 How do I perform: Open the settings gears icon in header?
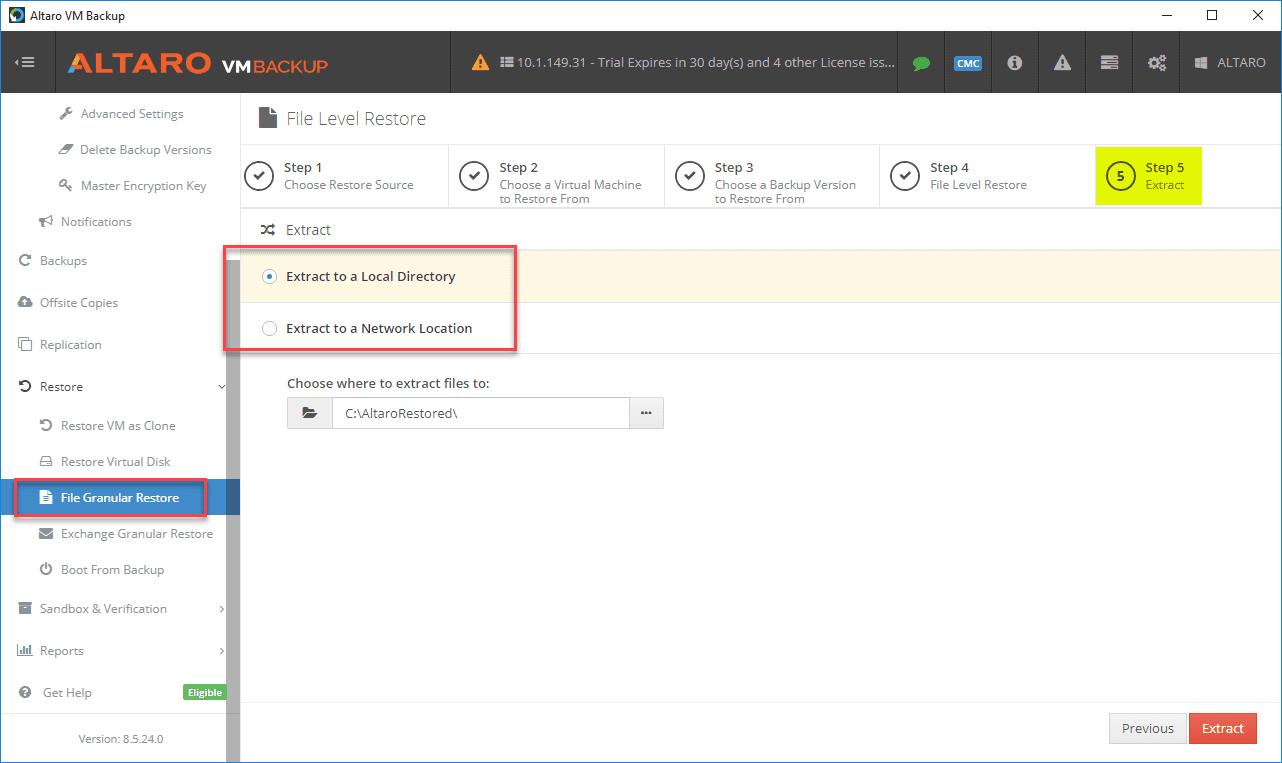(x=1157, y=62)
